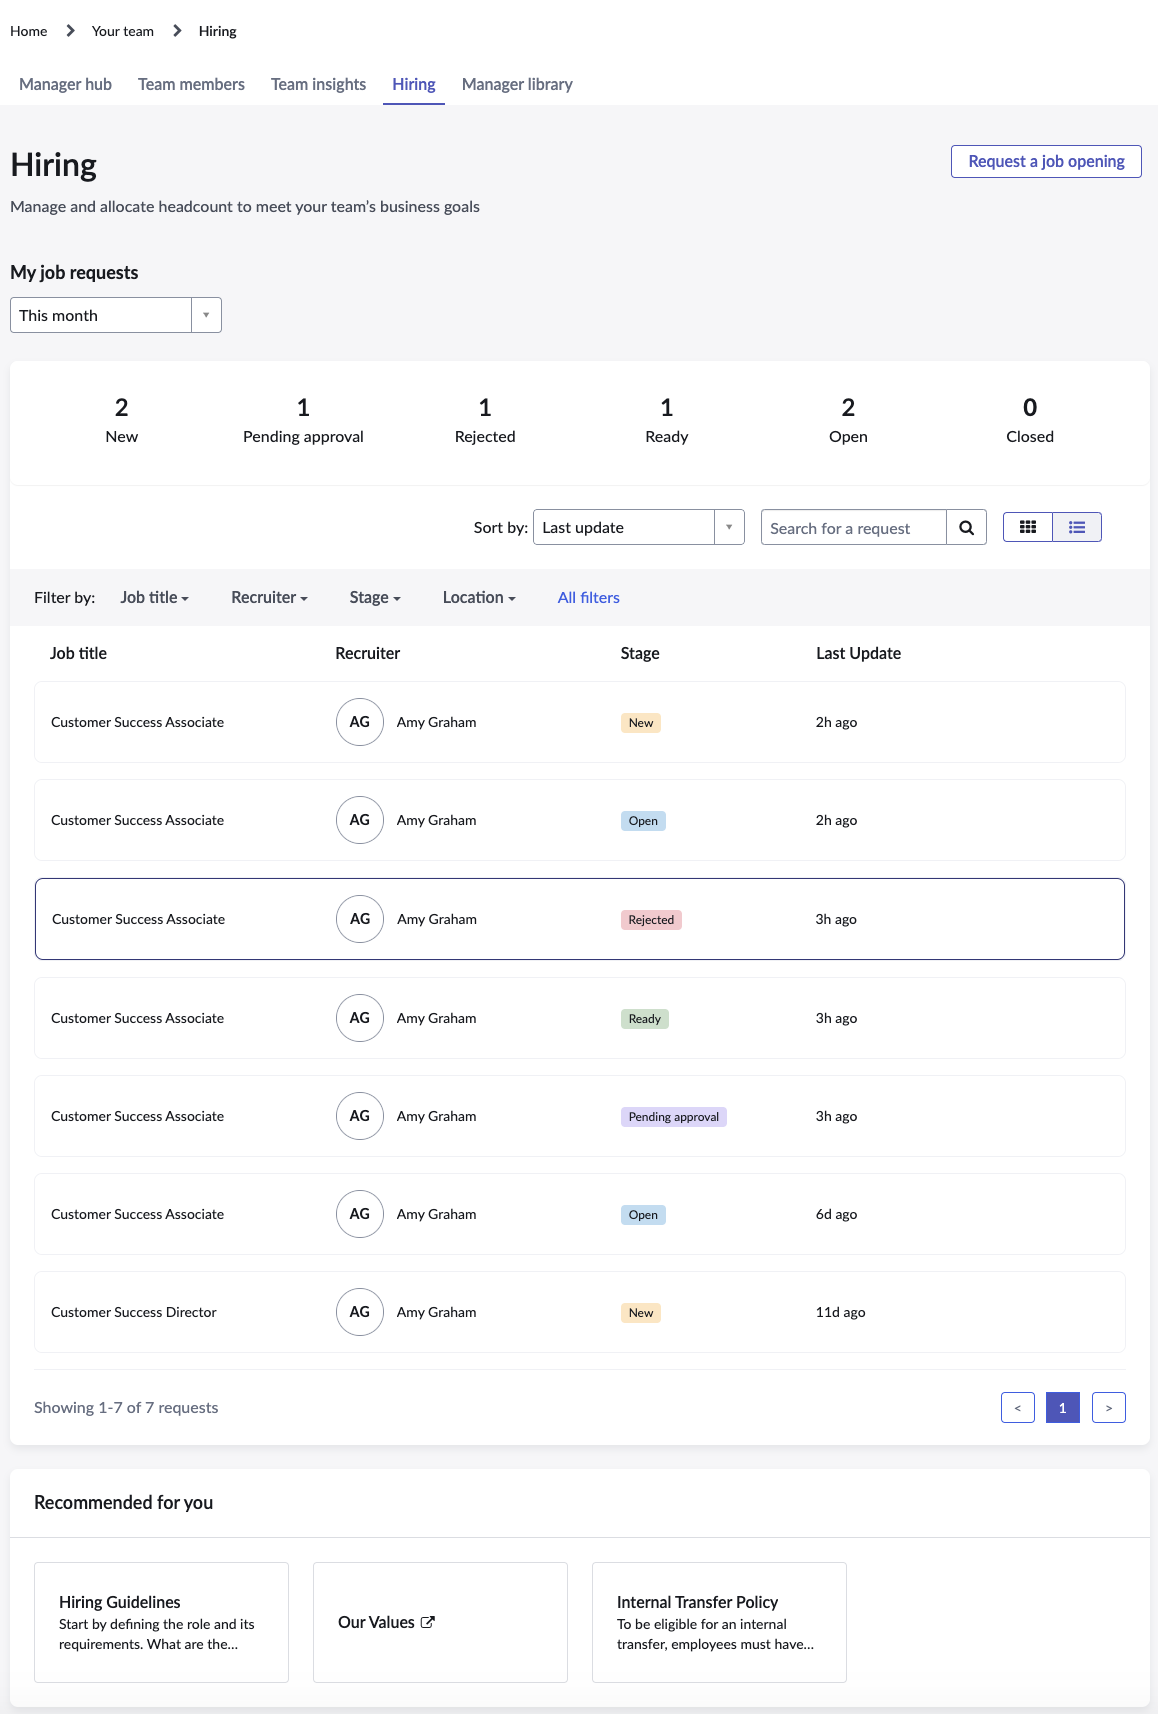Open external link icon beside Our Values
Viewport: 1158px width, 1714px height.
pos(428,1622)
